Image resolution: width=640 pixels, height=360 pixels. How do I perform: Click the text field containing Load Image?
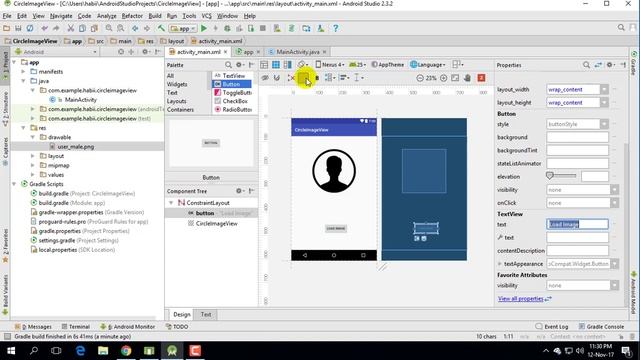577,224
